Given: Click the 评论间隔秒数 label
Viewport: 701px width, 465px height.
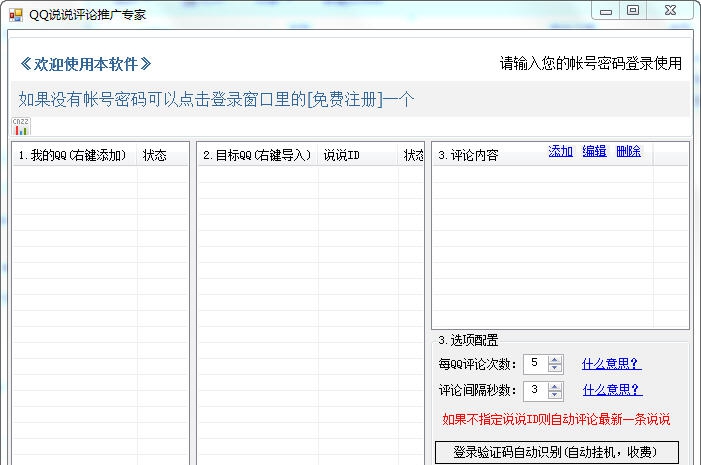Looking at the screenshot, I should pos(477,390).
